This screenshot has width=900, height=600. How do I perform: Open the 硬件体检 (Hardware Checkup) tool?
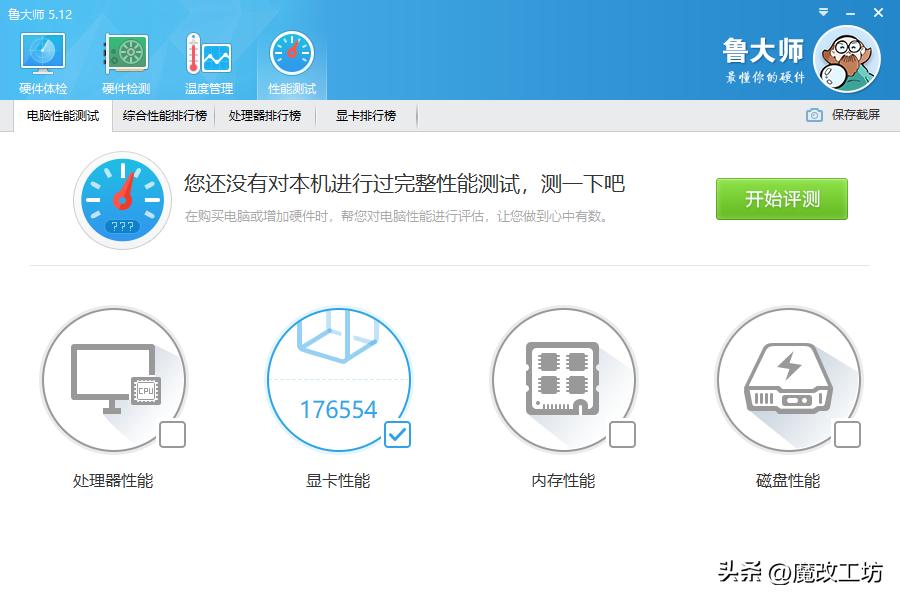(41, 62)
